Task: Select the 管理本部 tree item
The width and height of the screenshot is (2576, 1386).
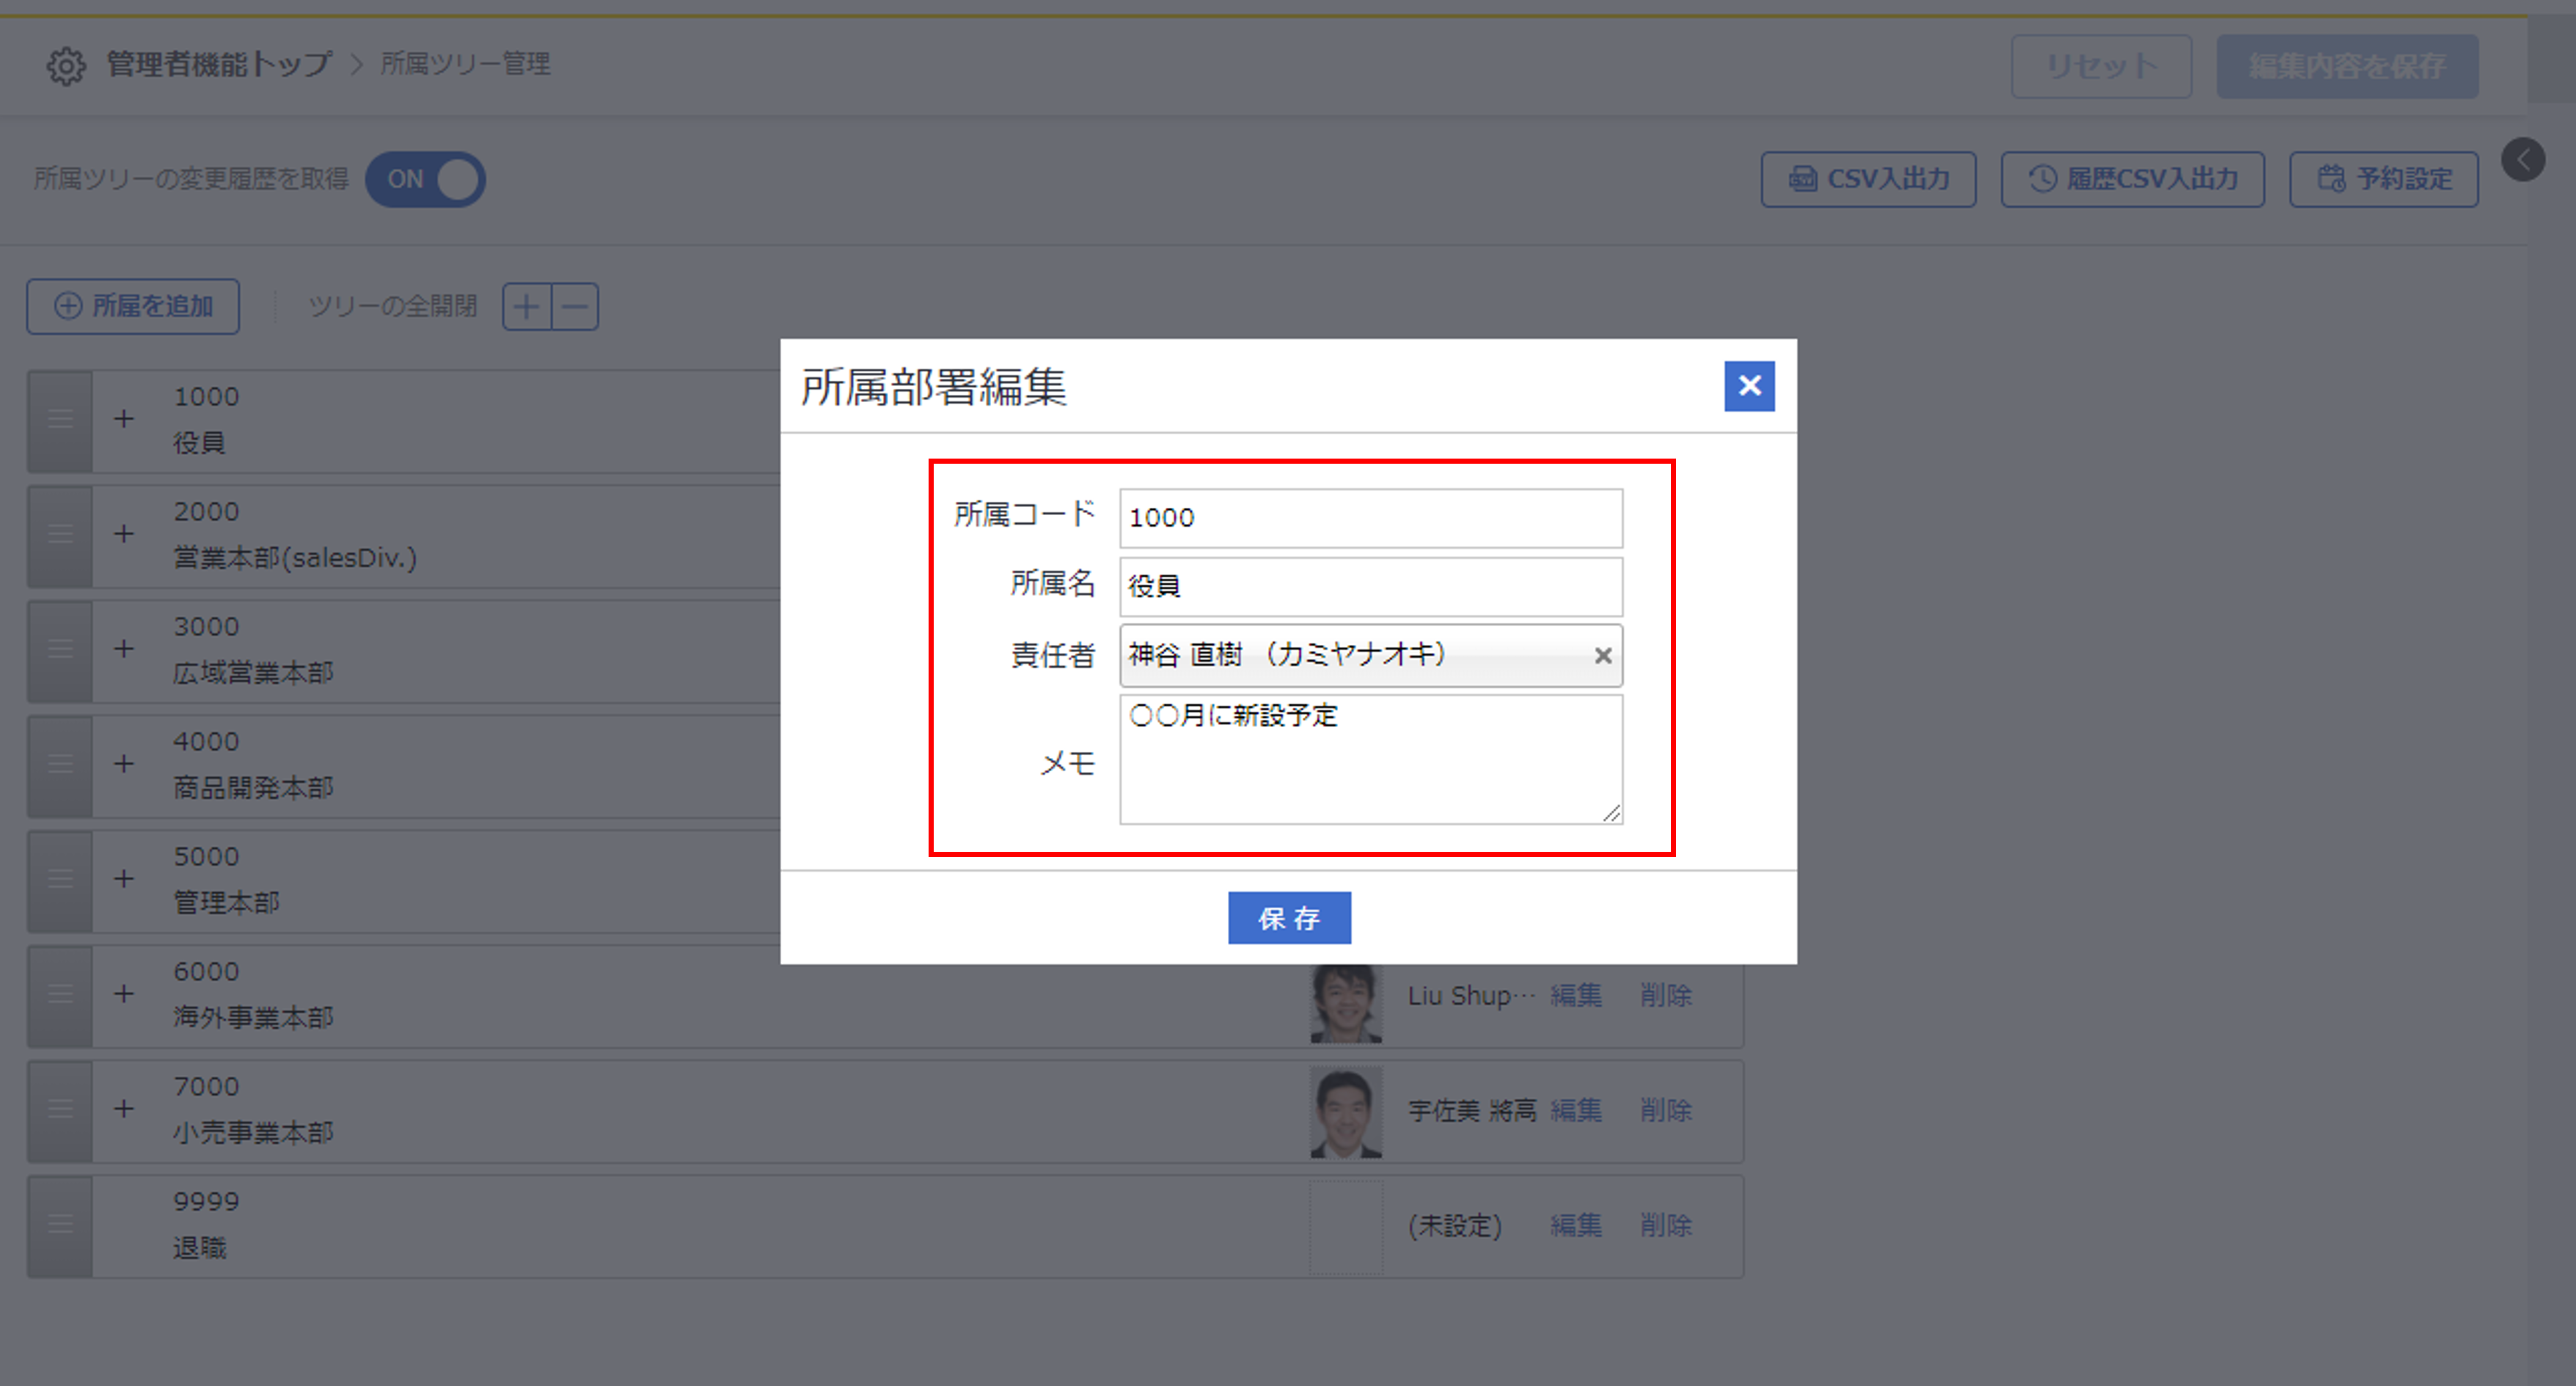Action: (x=226, y=903)
